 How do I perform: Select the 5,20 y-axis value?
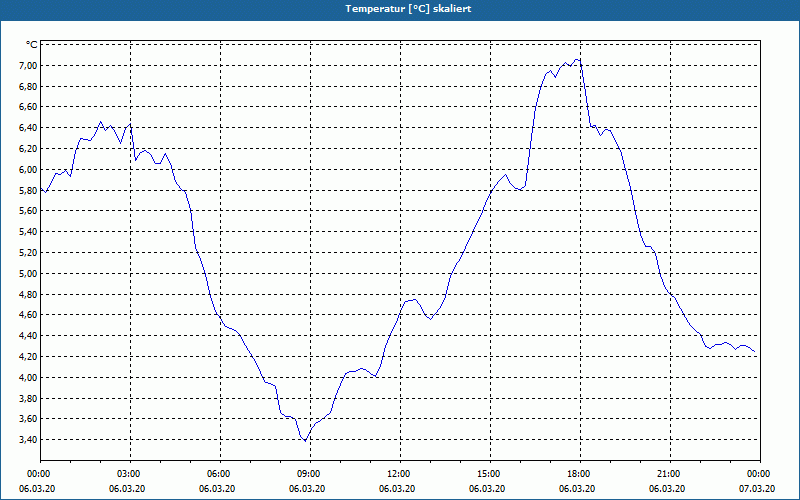29,253
